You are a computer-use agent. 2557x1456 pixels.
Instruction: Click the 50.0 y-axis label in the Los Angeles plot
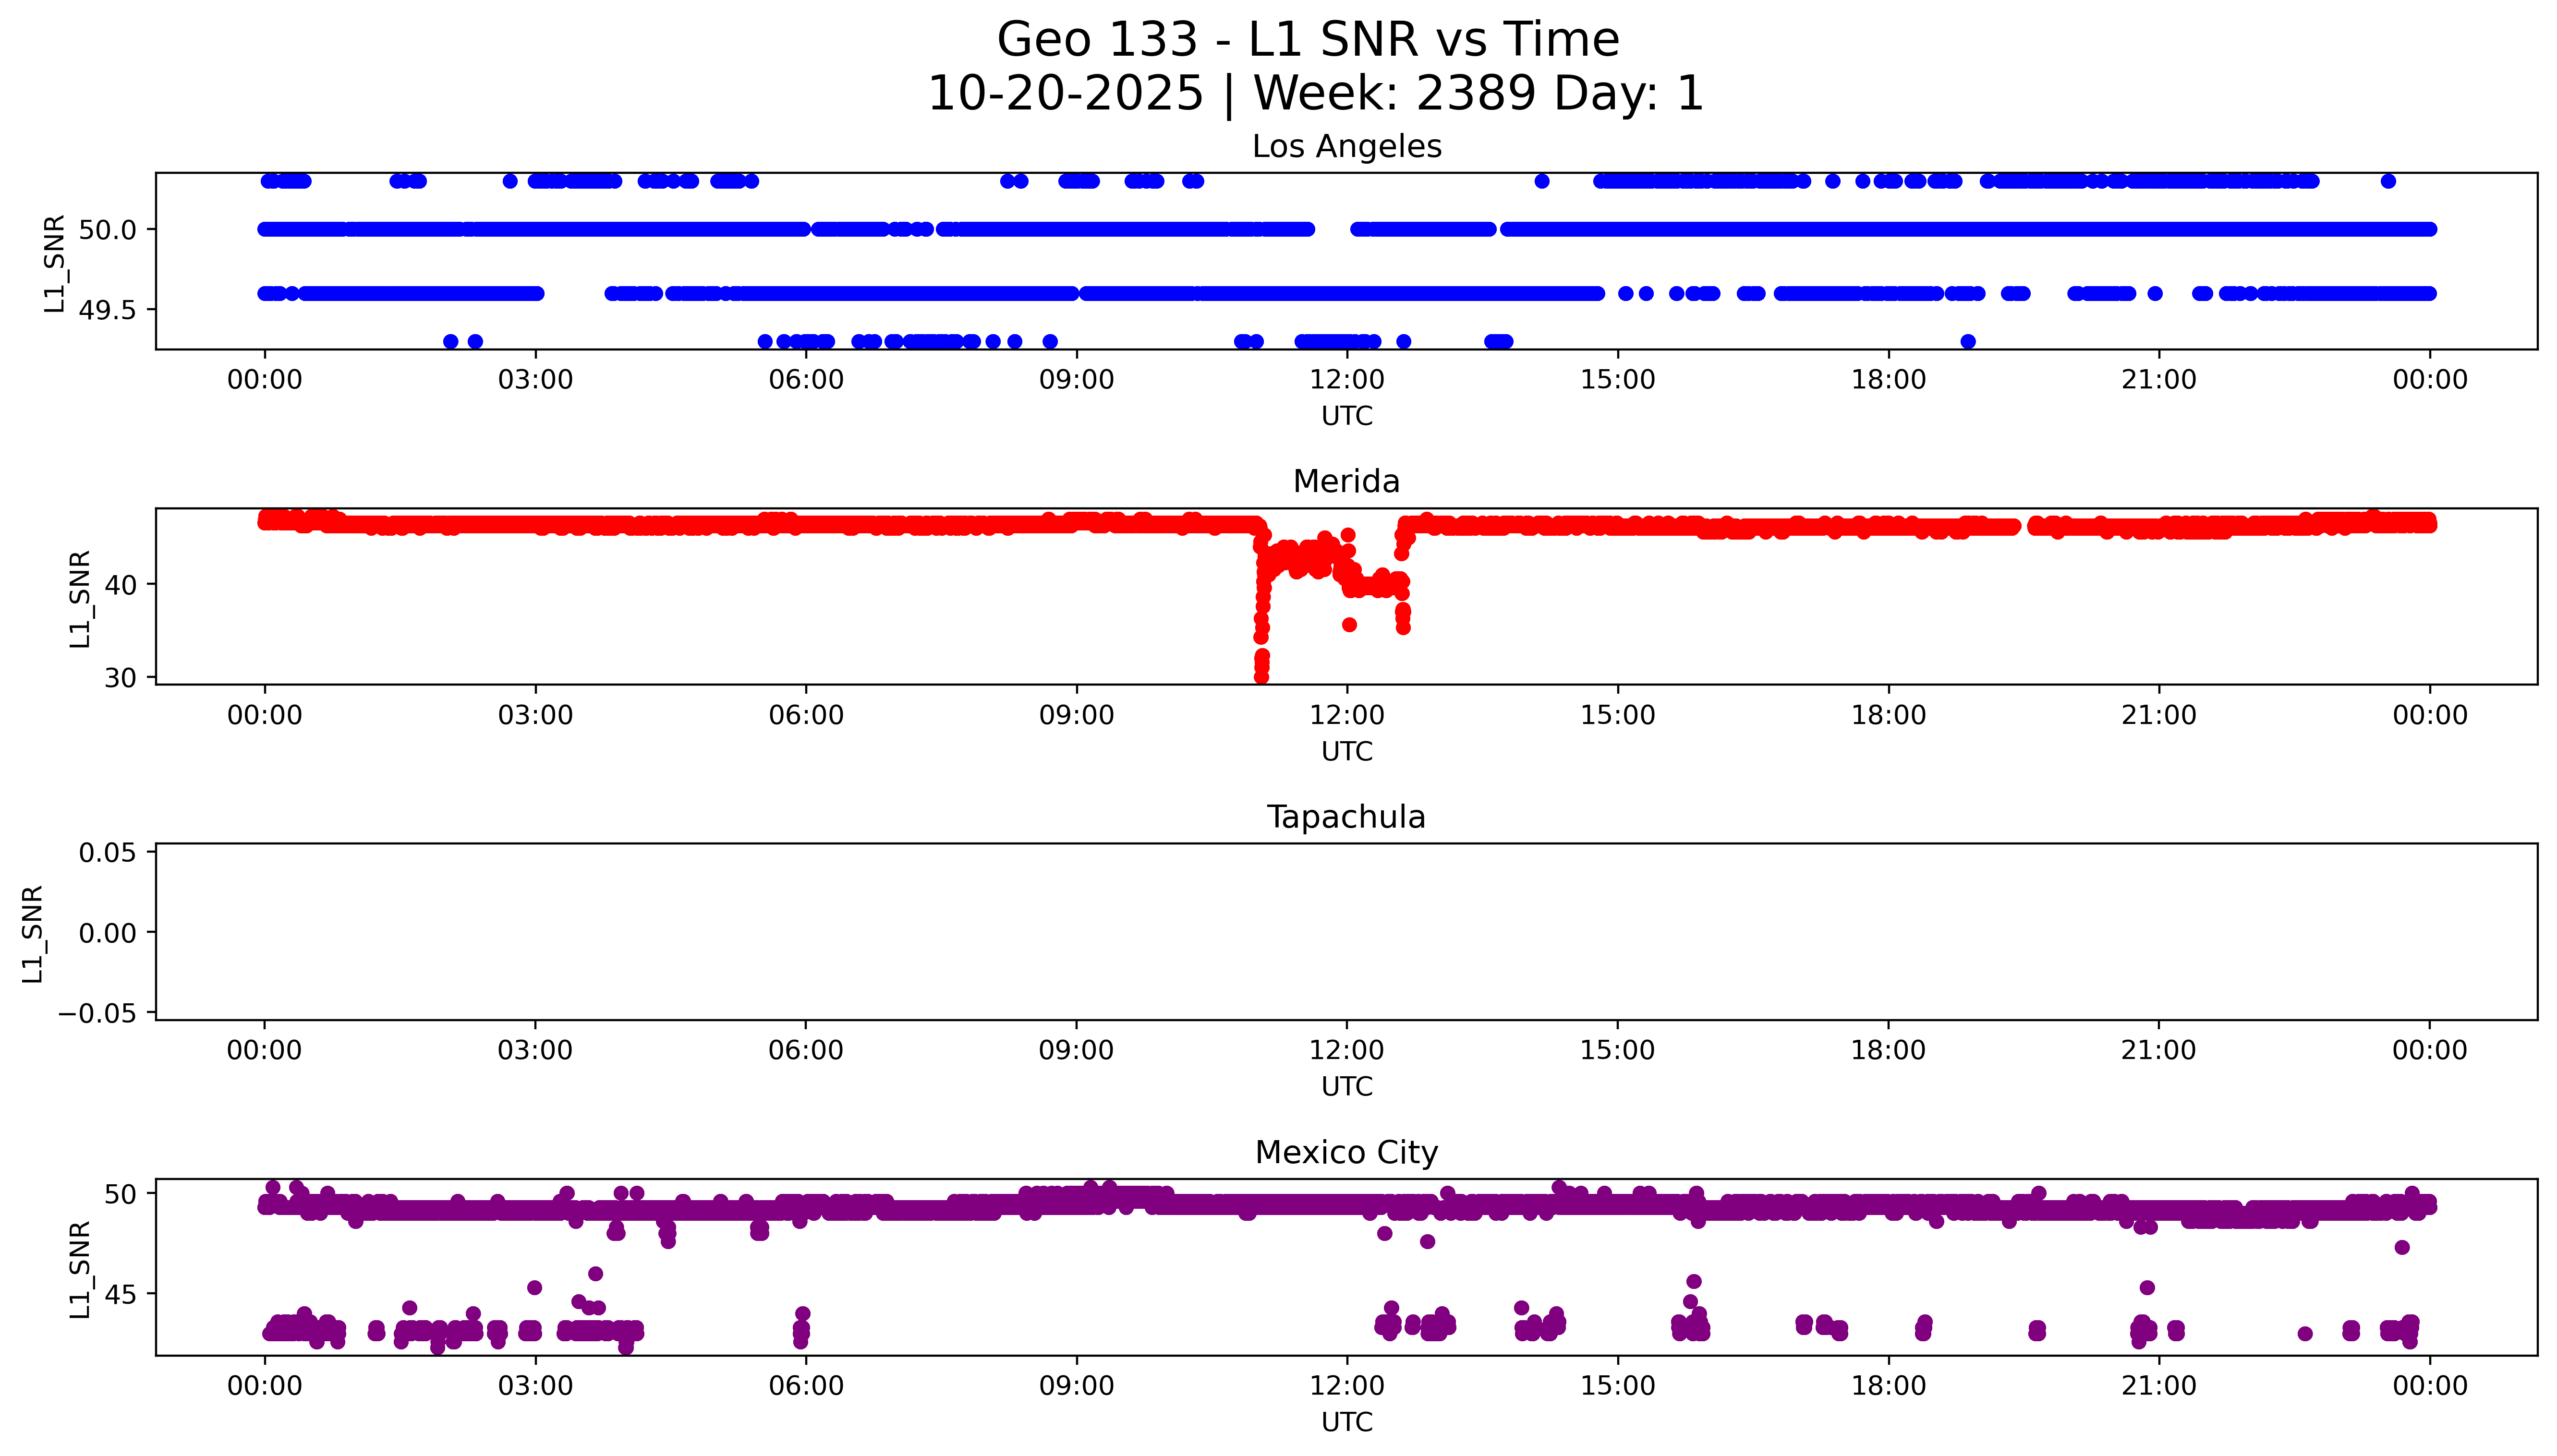click(107, 230)
